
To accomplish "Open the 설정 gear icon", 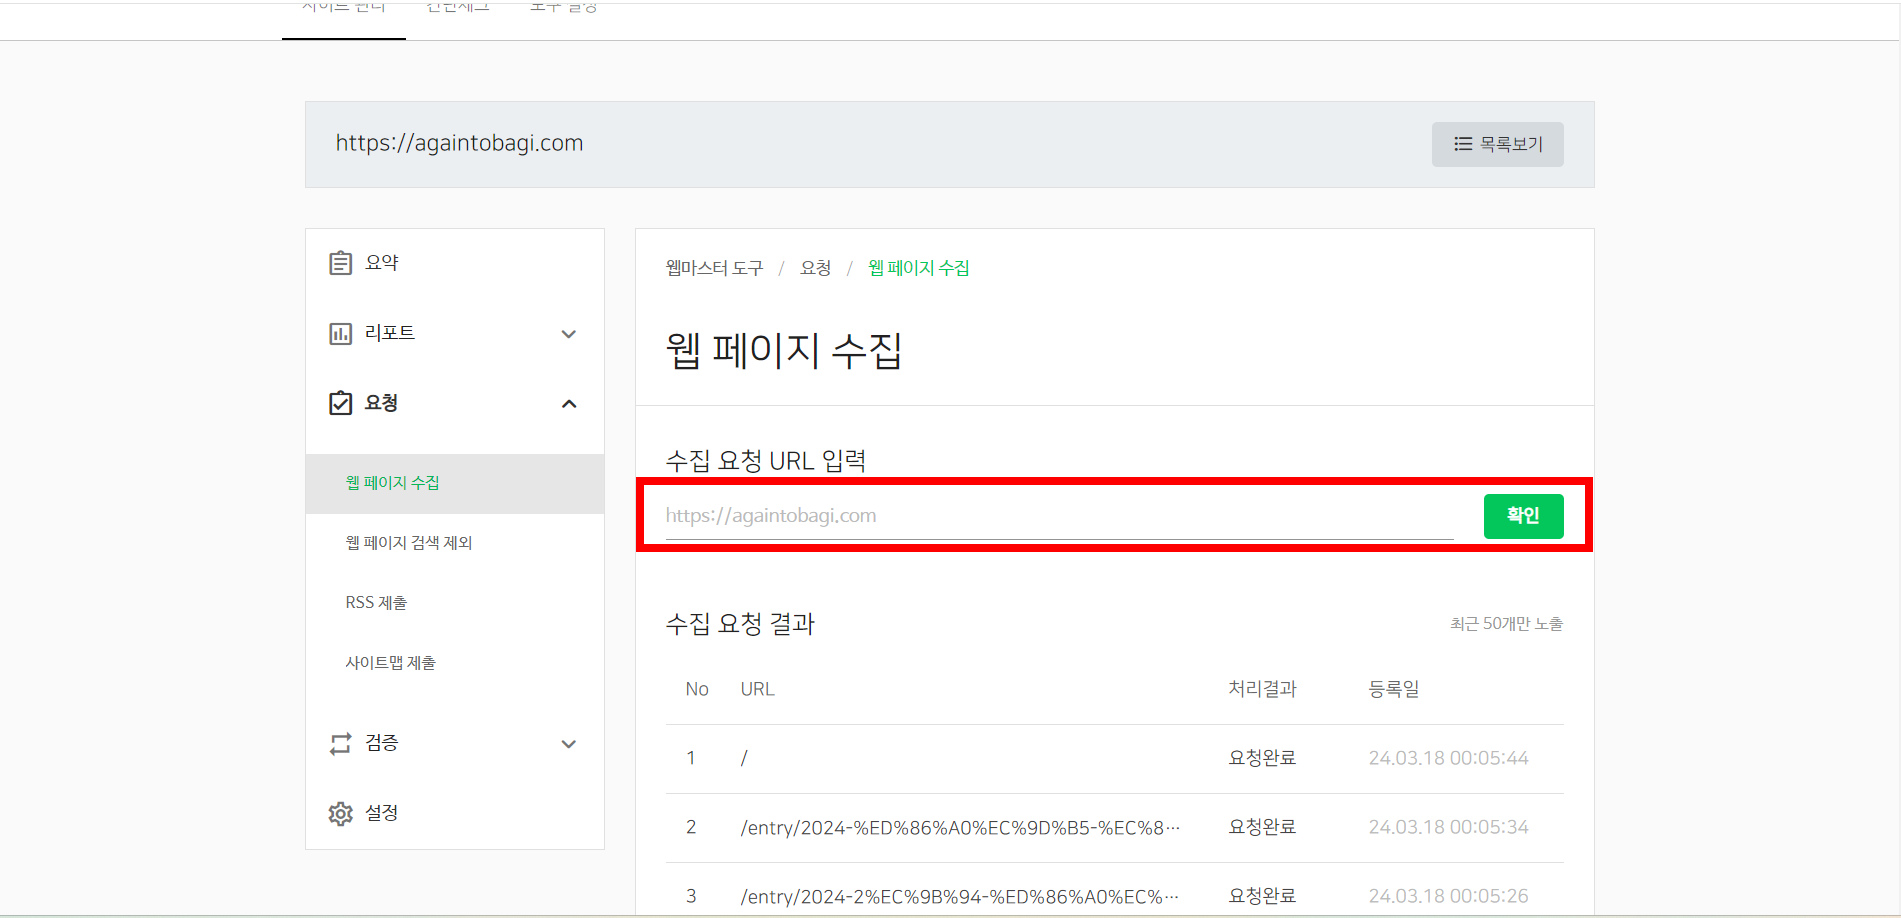I will coord(341,813).
